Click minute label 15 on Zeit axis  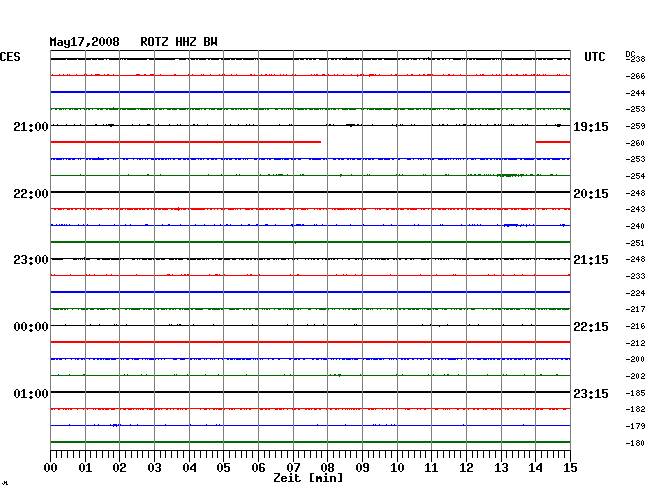click(x=570, y=468)
